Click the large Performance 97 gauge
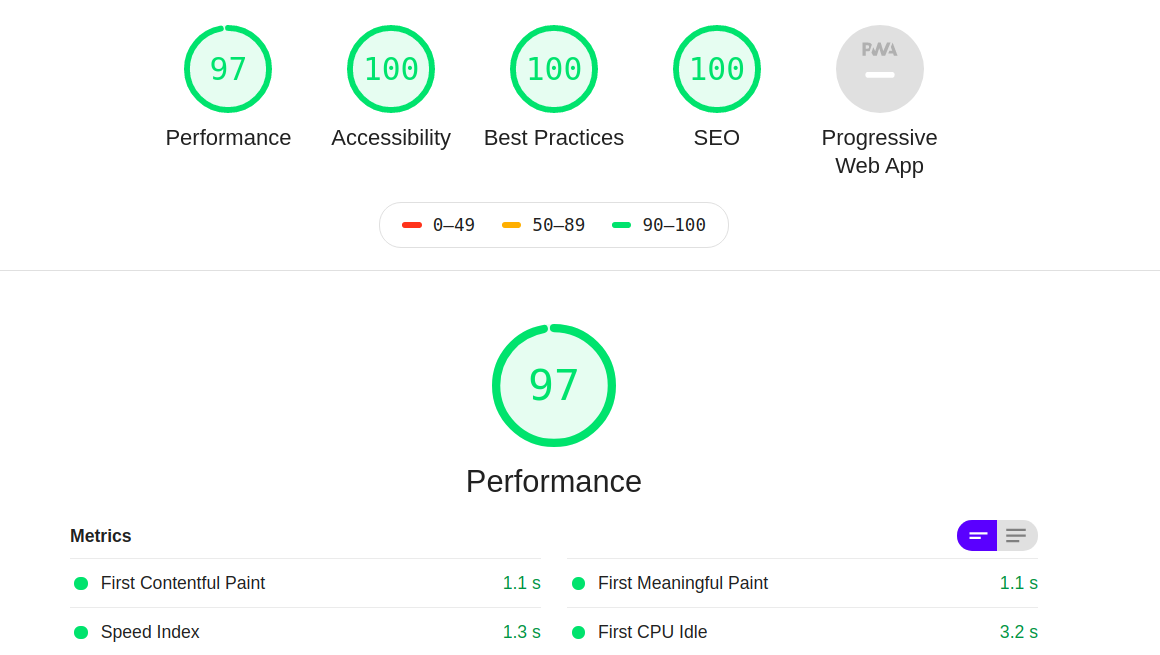1160x655 pixels. click(x=554, y=385)
